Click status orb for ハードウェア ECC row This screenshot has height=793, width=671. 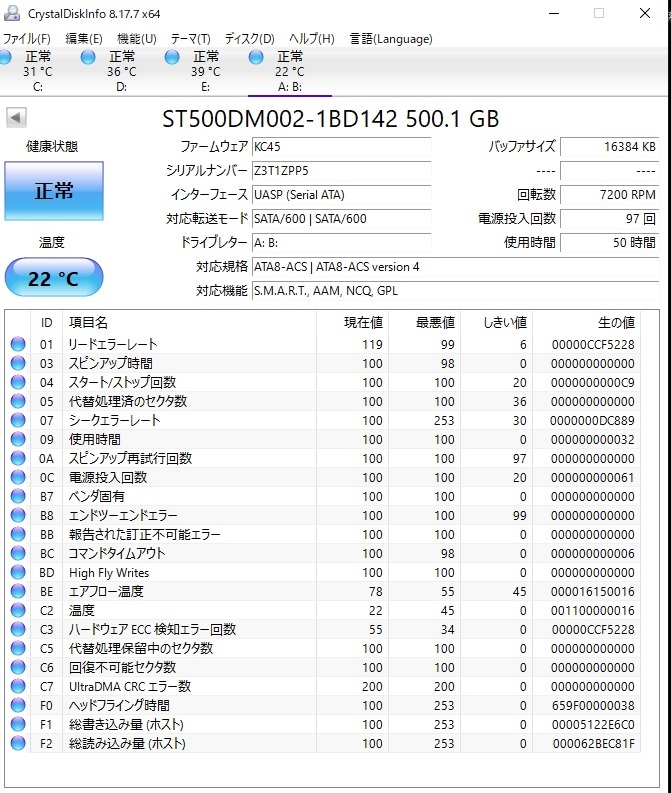[18, 629]
